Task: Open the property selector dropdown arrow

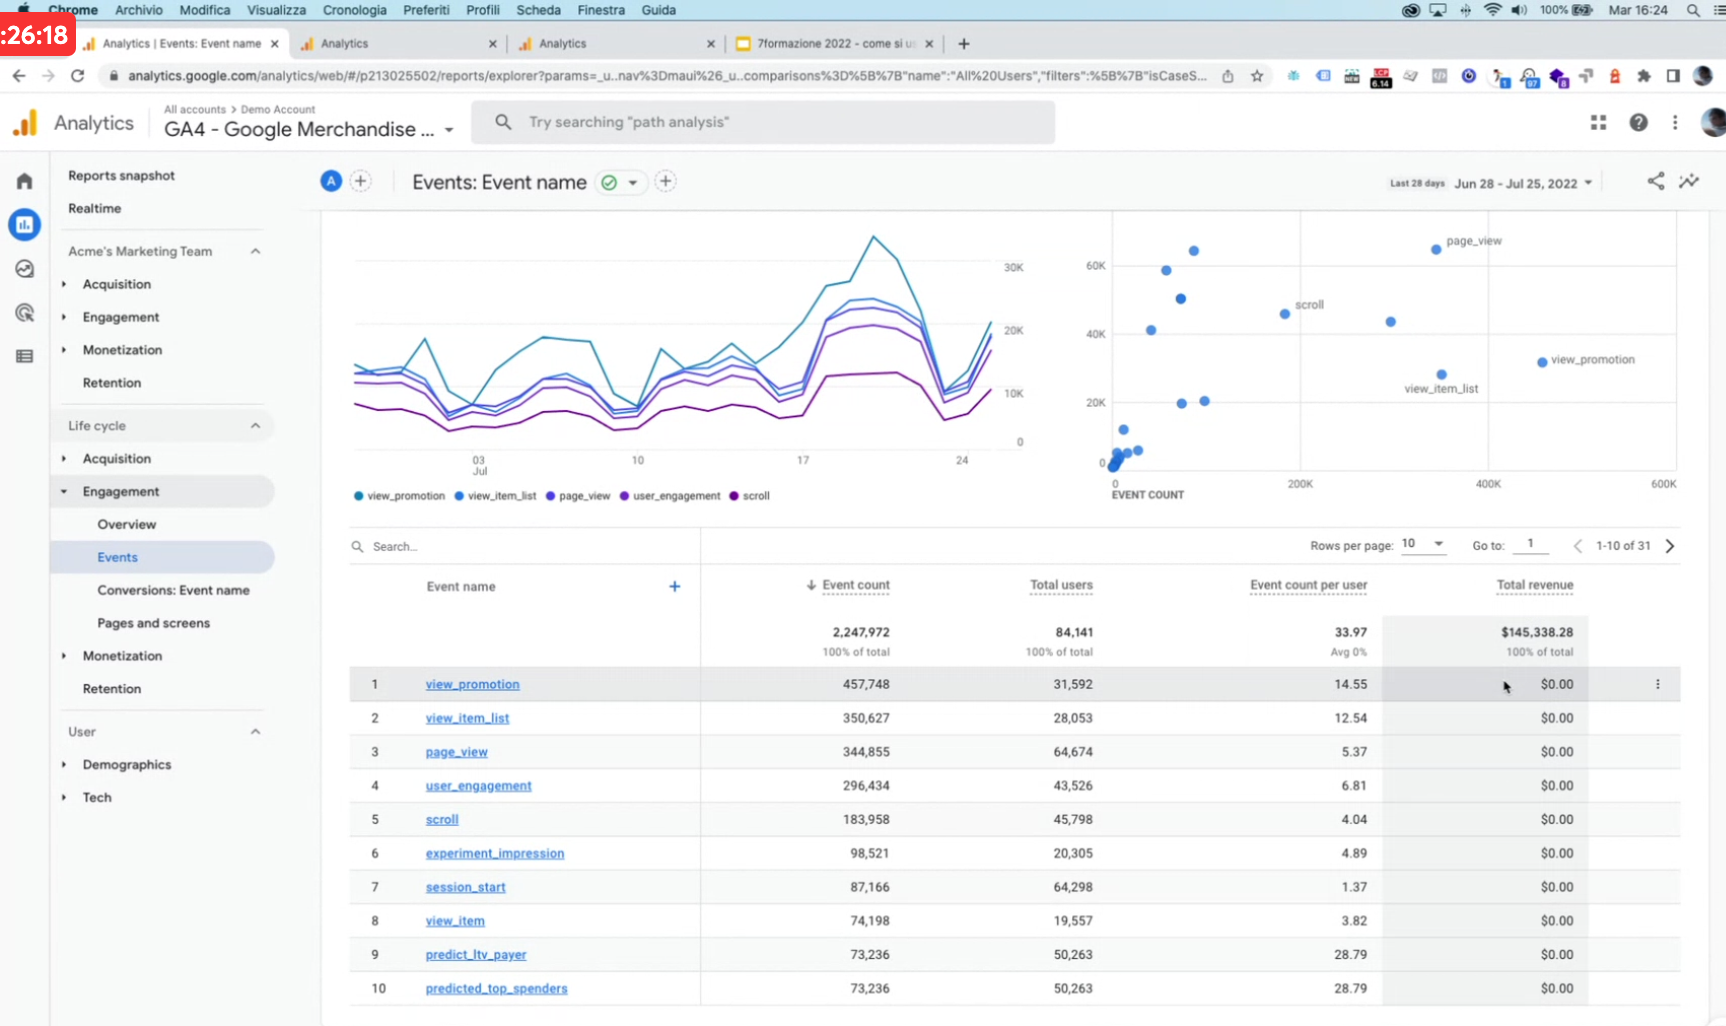Action: (449, 130)
